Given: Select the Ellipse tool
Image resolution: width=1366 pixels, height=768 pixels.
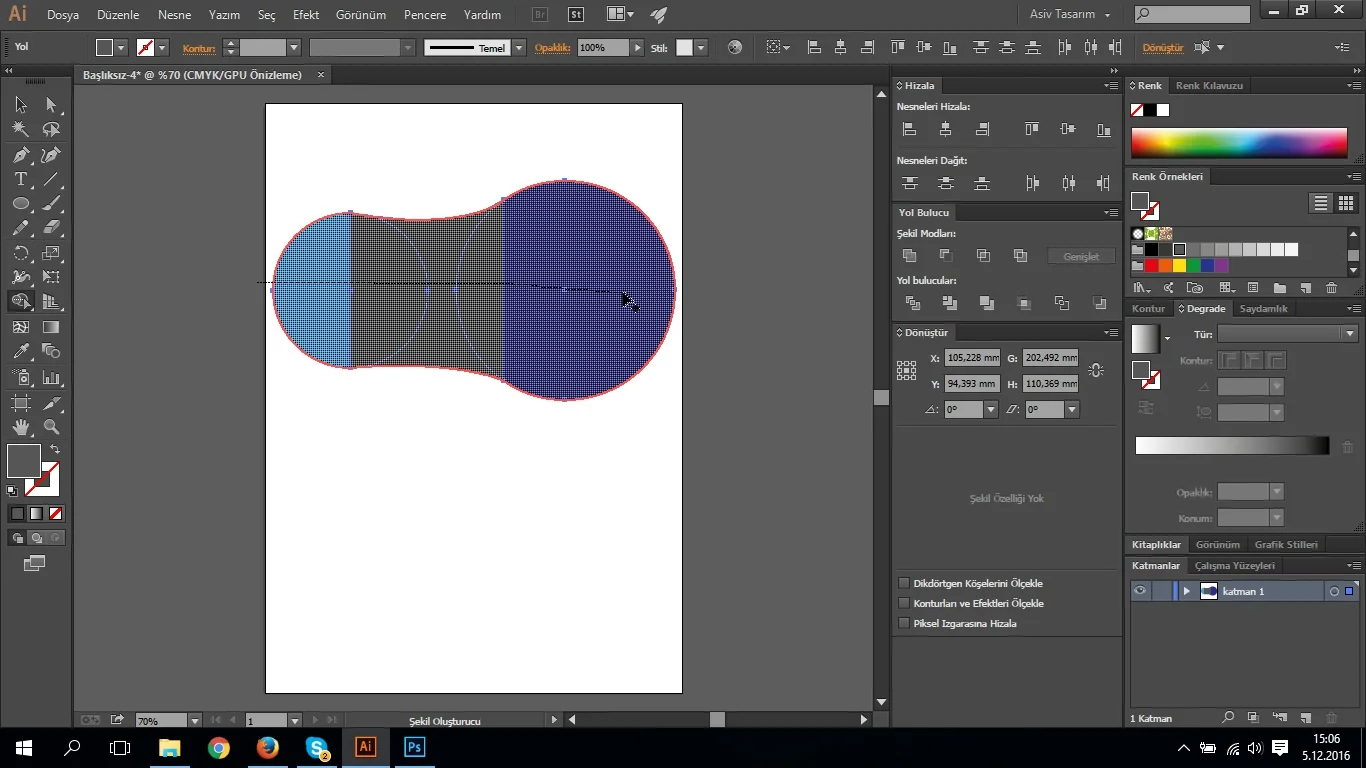Looking at the screenshot, I should tap(21, 203).
